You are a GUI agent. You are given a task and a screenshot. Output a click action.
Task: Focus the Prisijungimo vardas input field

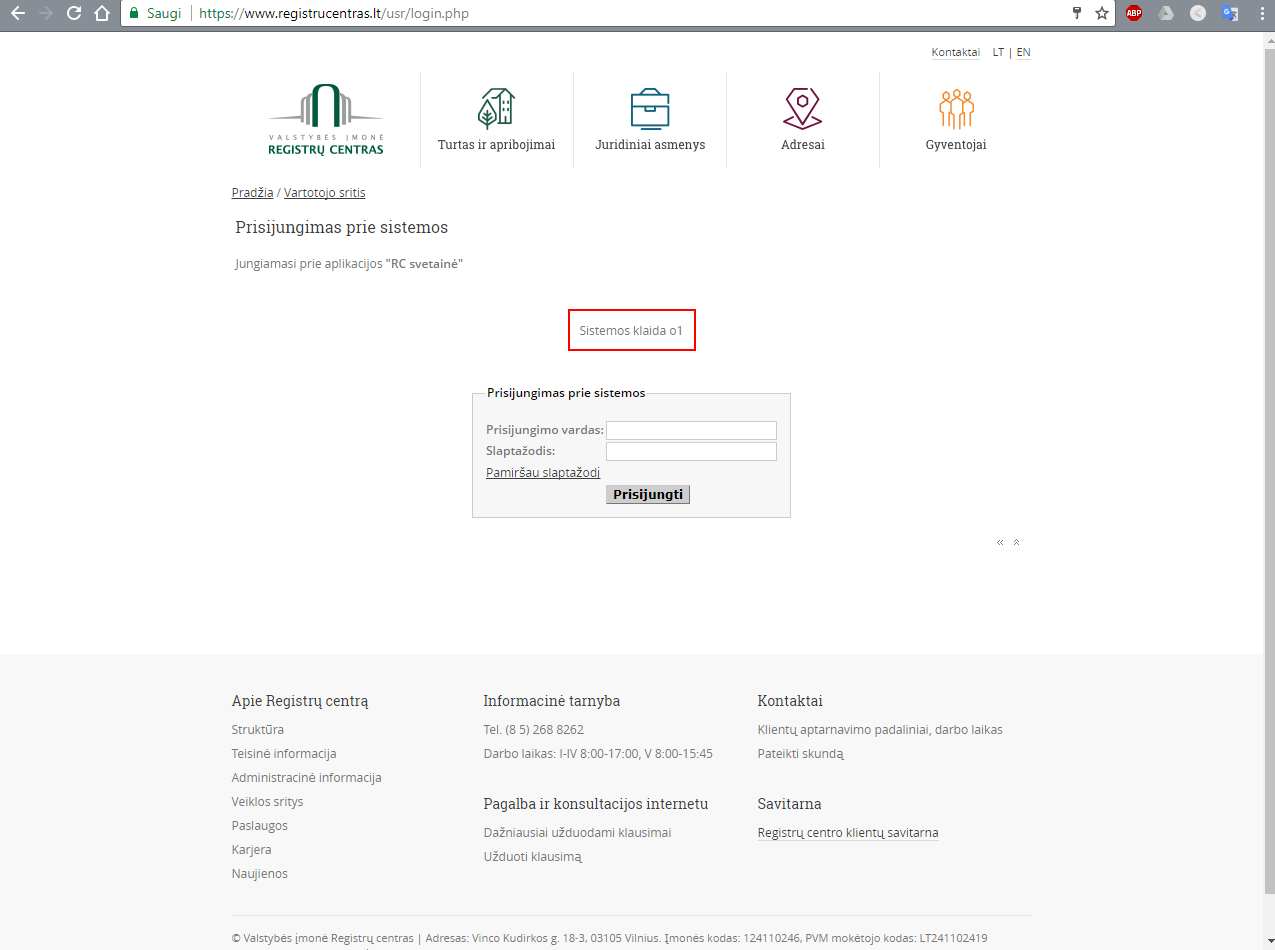(691, 430)
